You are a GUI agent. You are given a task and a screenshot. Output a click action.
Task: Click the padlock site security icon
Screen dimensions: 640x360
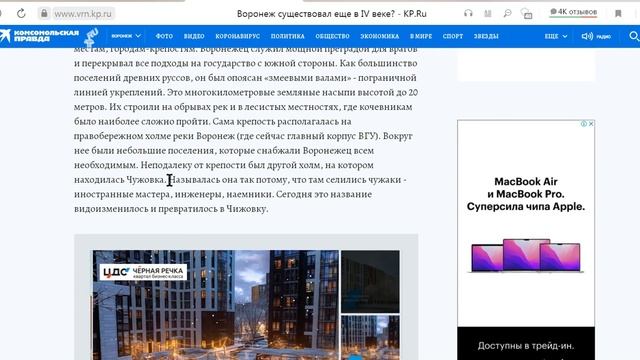point(44,13)
